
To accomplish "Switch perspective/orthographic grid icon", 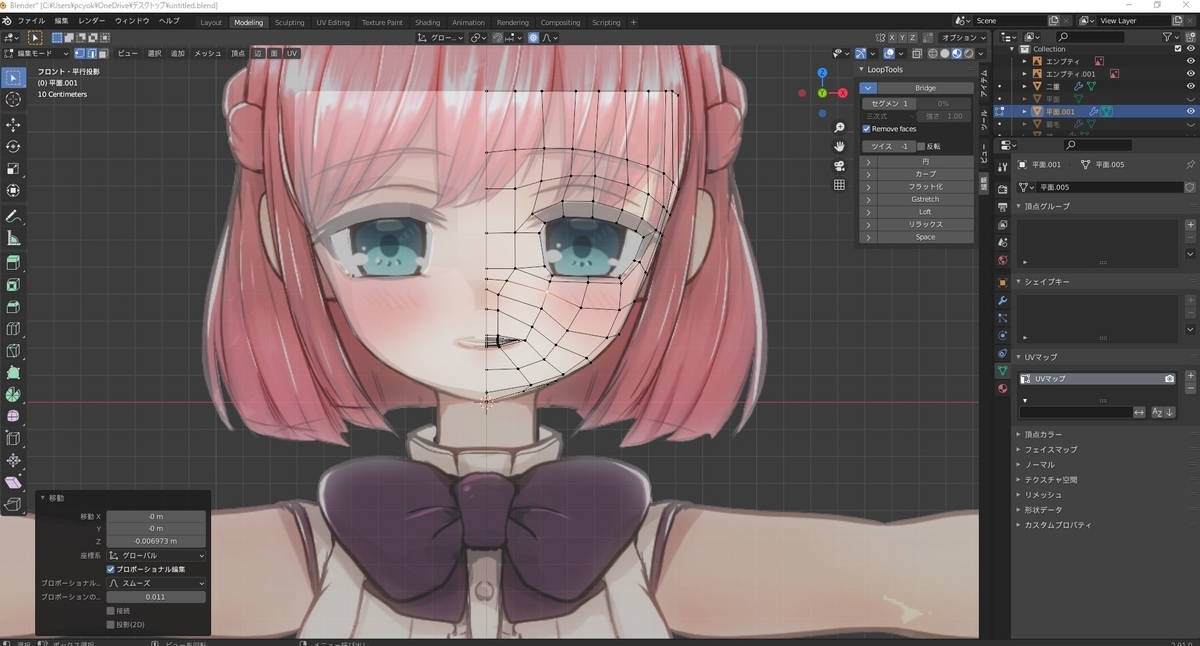I will pos(839,184).
